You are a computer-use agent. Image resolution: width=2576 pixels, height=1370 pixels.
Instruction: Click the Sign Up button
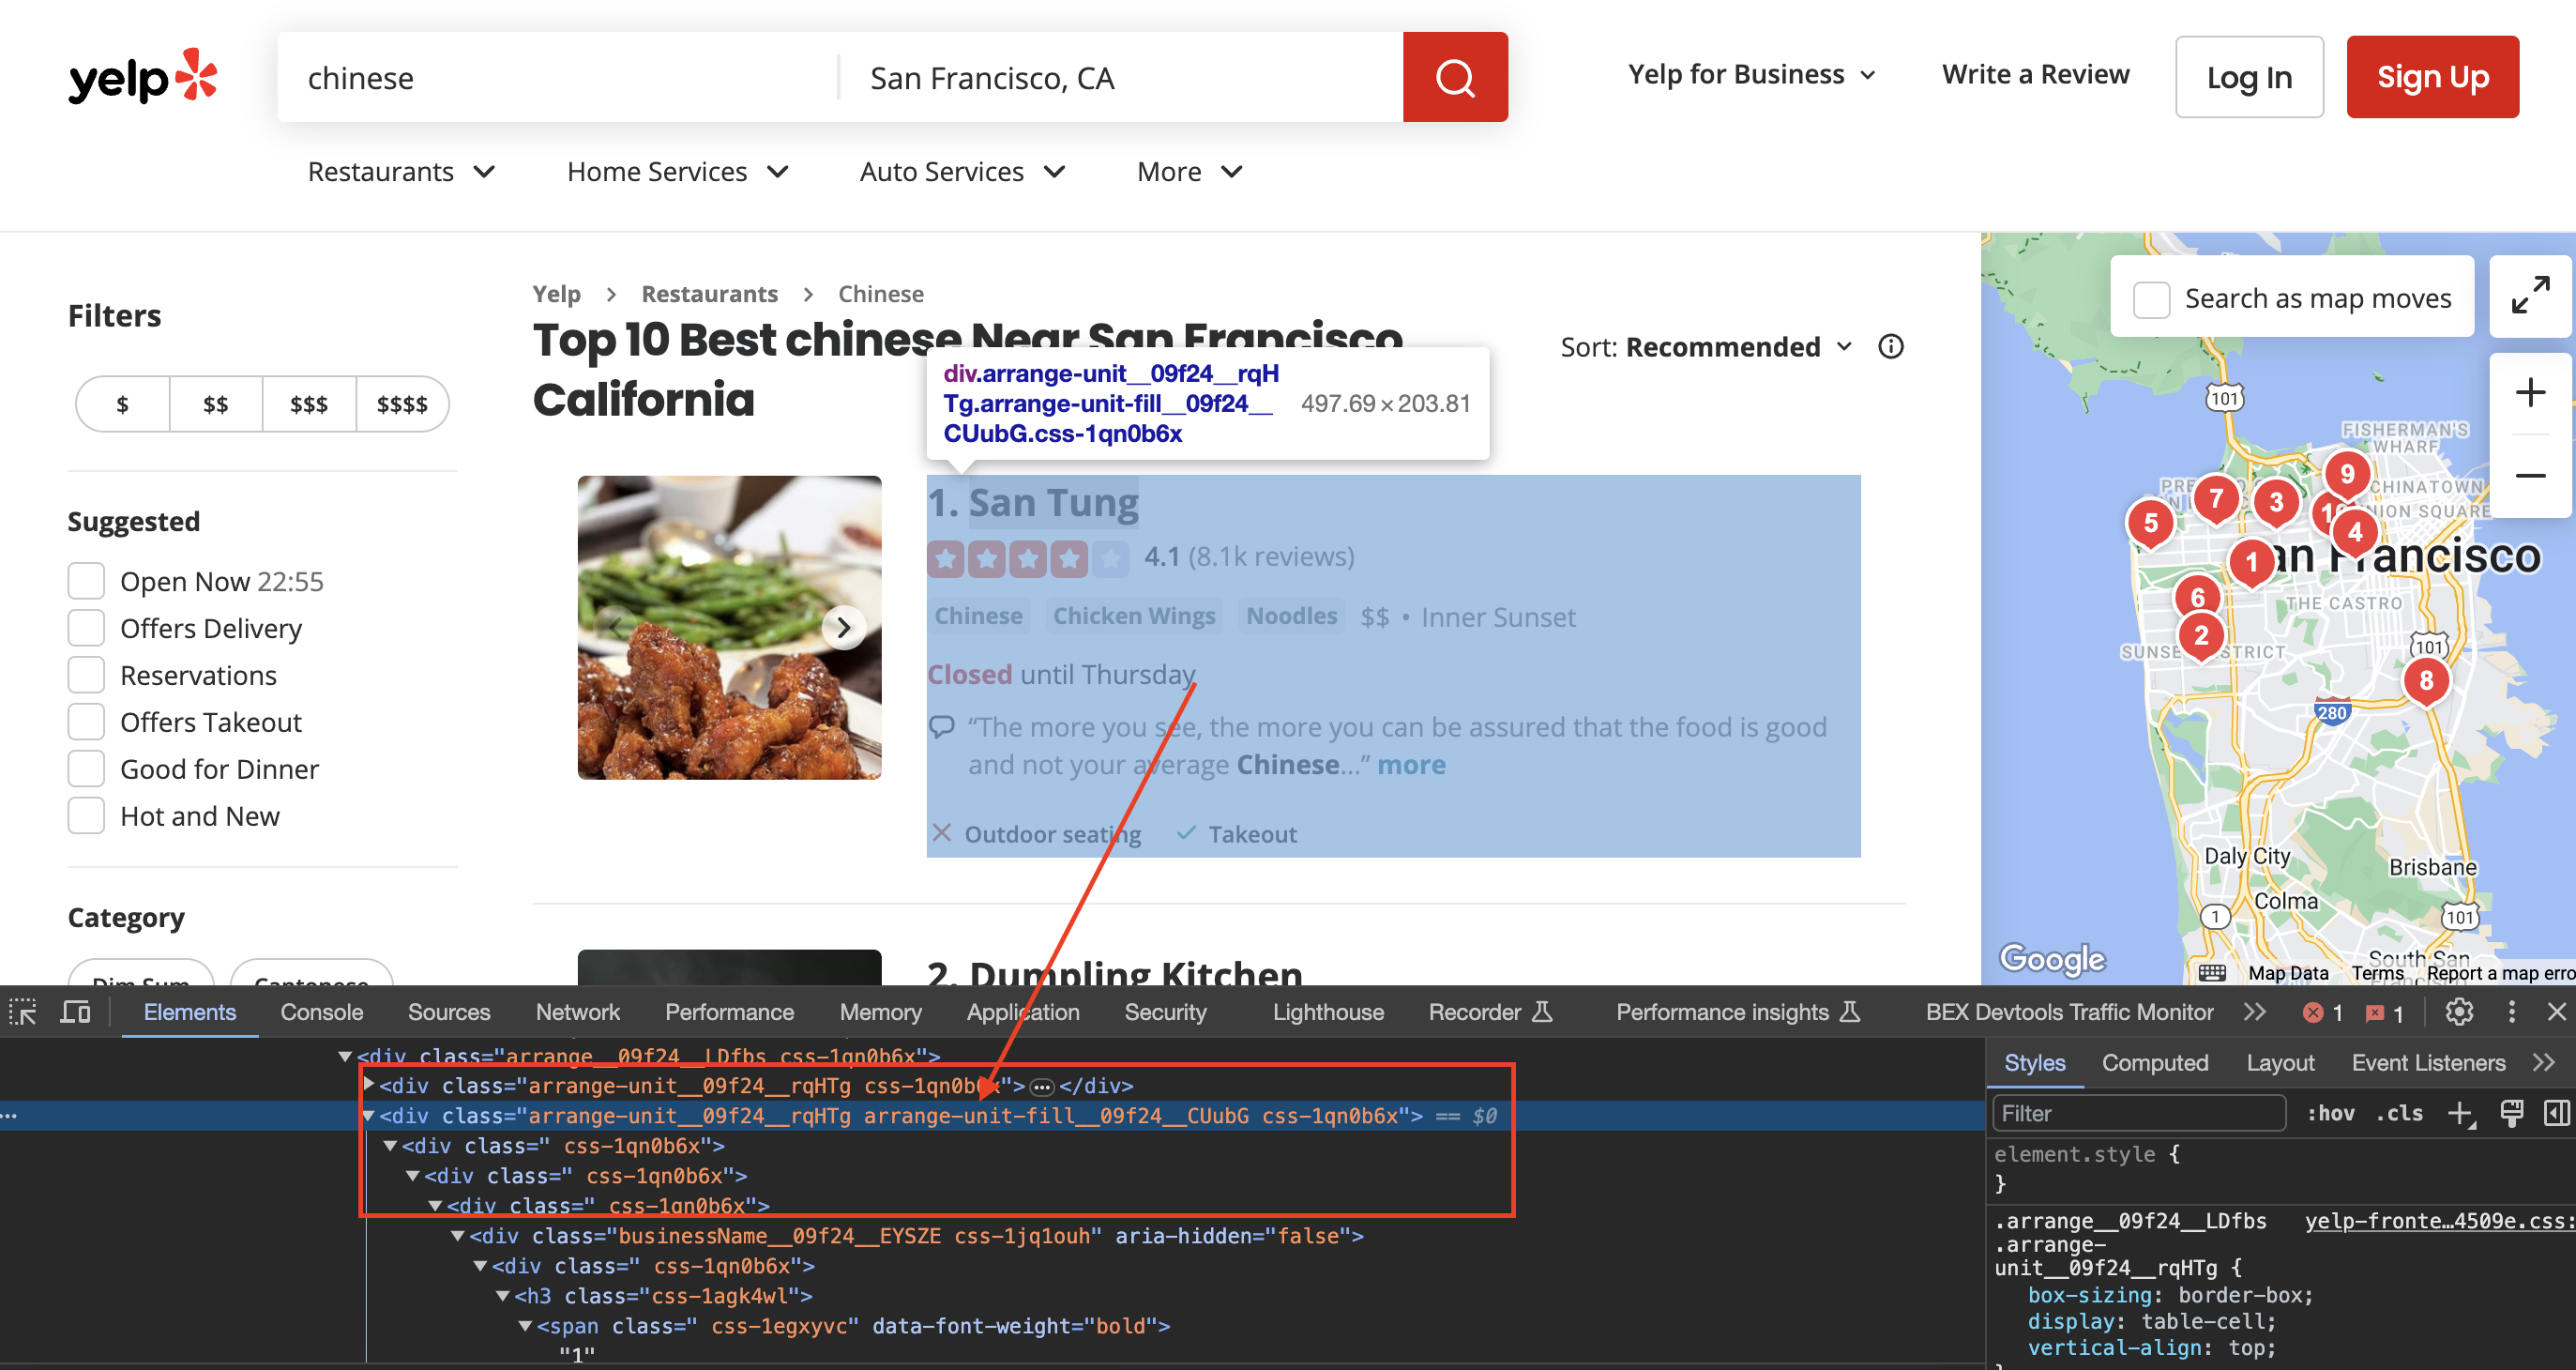2432,77
